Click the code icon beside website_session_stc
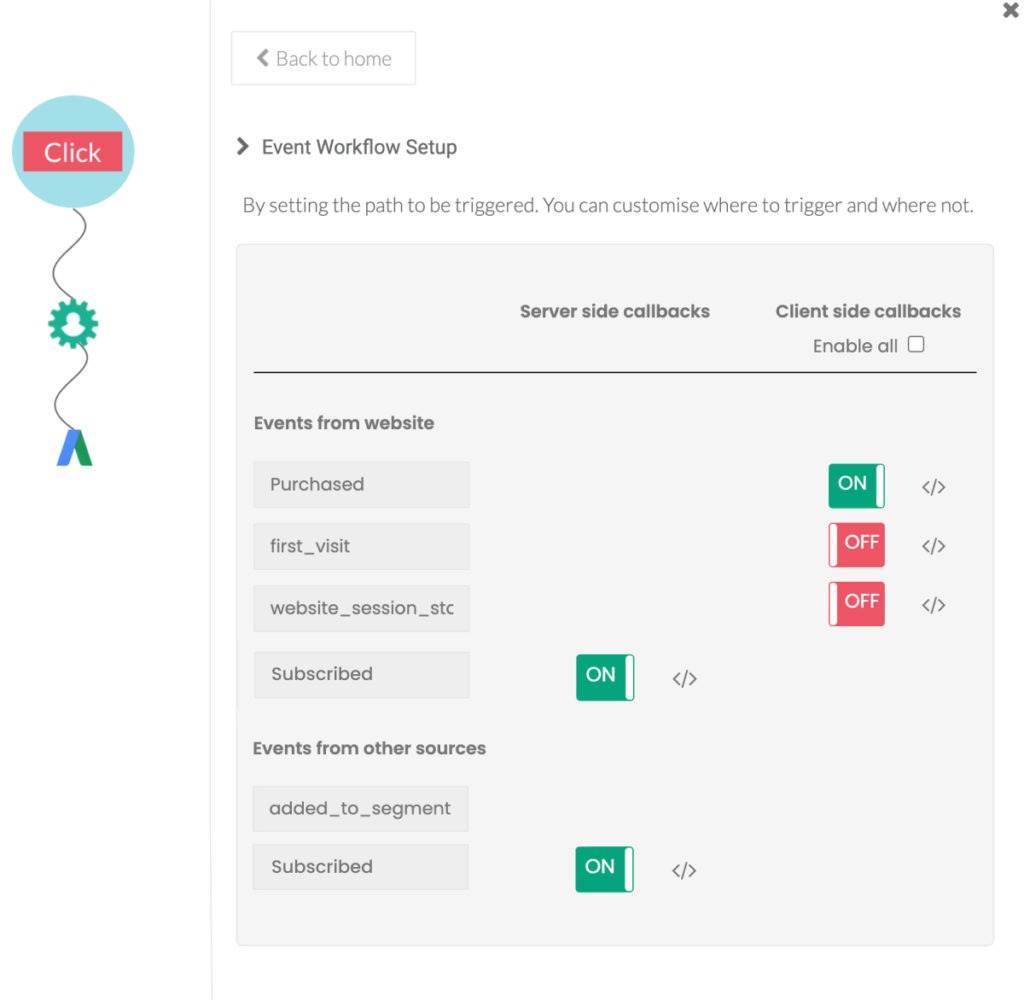 pos(932,604)
